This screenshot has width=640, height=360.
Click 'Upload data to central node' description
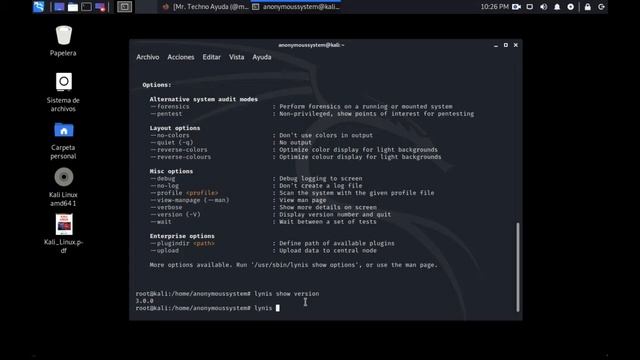coord(328,251)
